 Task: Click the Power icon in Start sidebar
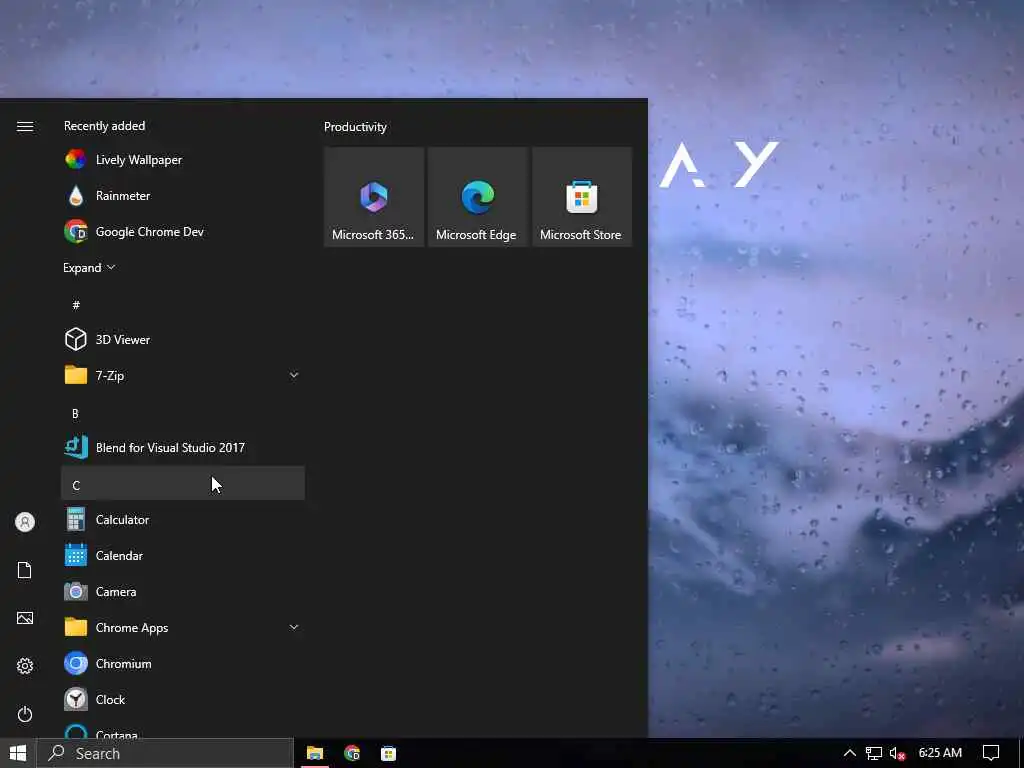[x=25, y=714]
